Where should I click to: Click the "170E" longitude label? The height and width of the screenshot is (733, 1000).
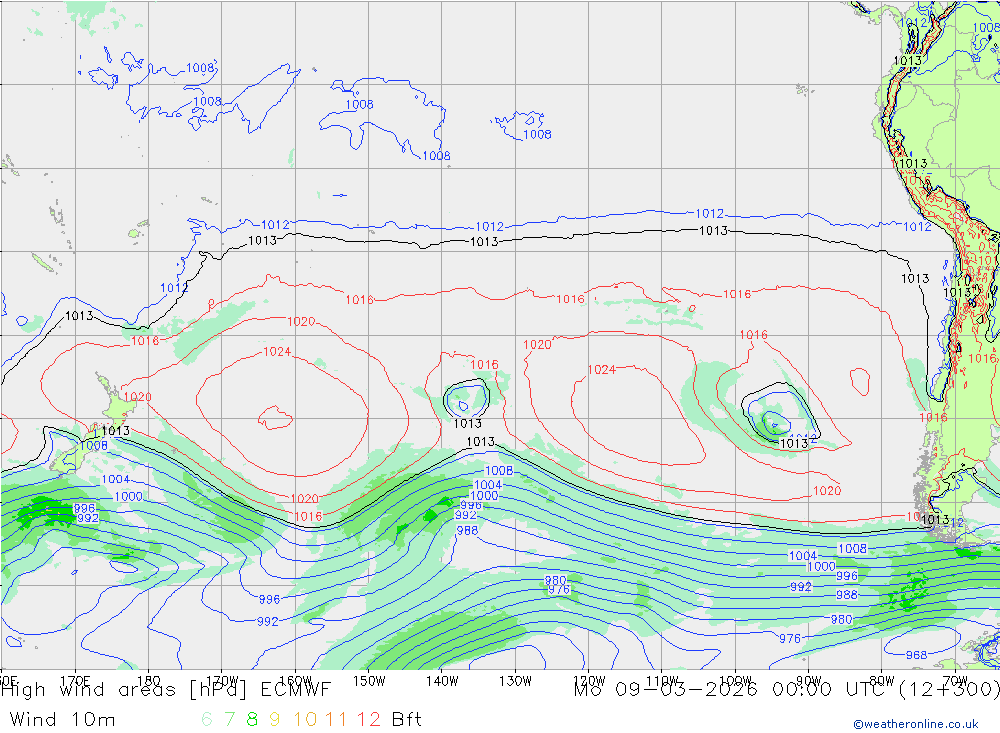75,681
